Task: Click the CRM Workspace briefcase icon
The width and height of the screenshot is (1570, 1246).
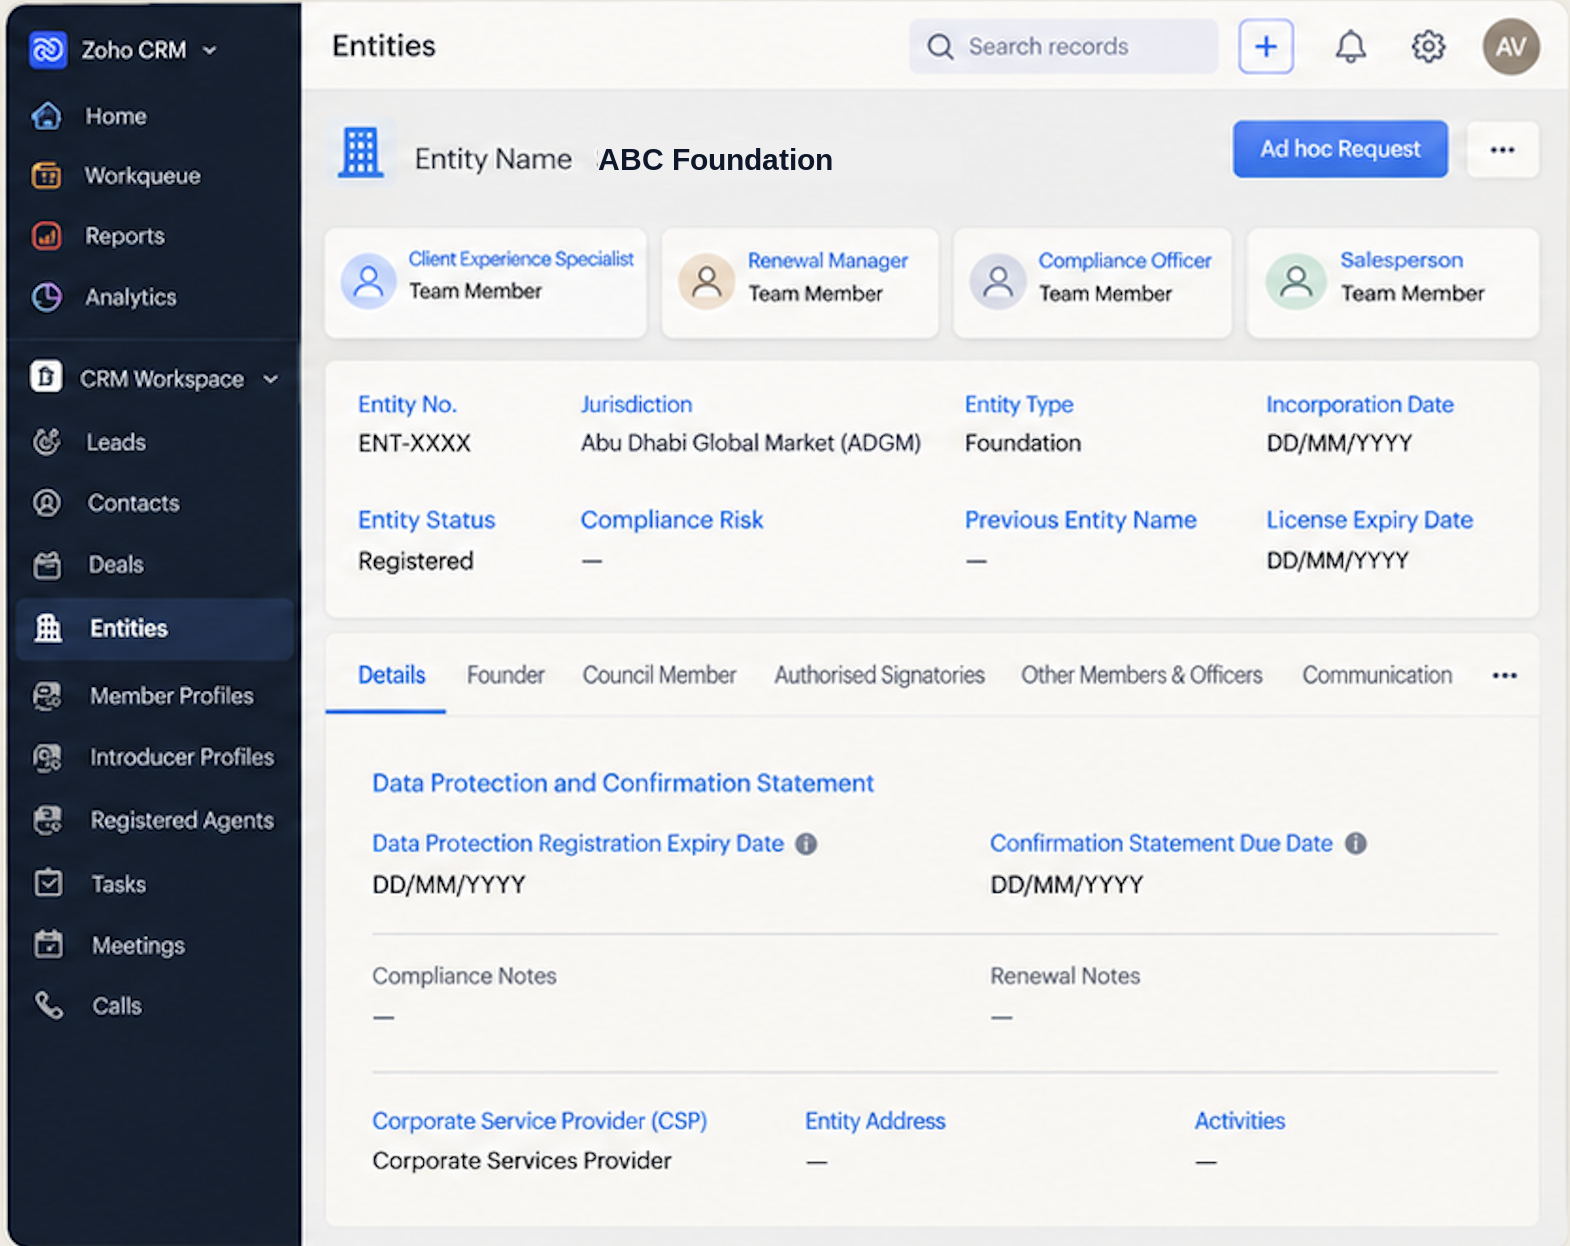Action: pyautogui.click(x=46, y=377)
